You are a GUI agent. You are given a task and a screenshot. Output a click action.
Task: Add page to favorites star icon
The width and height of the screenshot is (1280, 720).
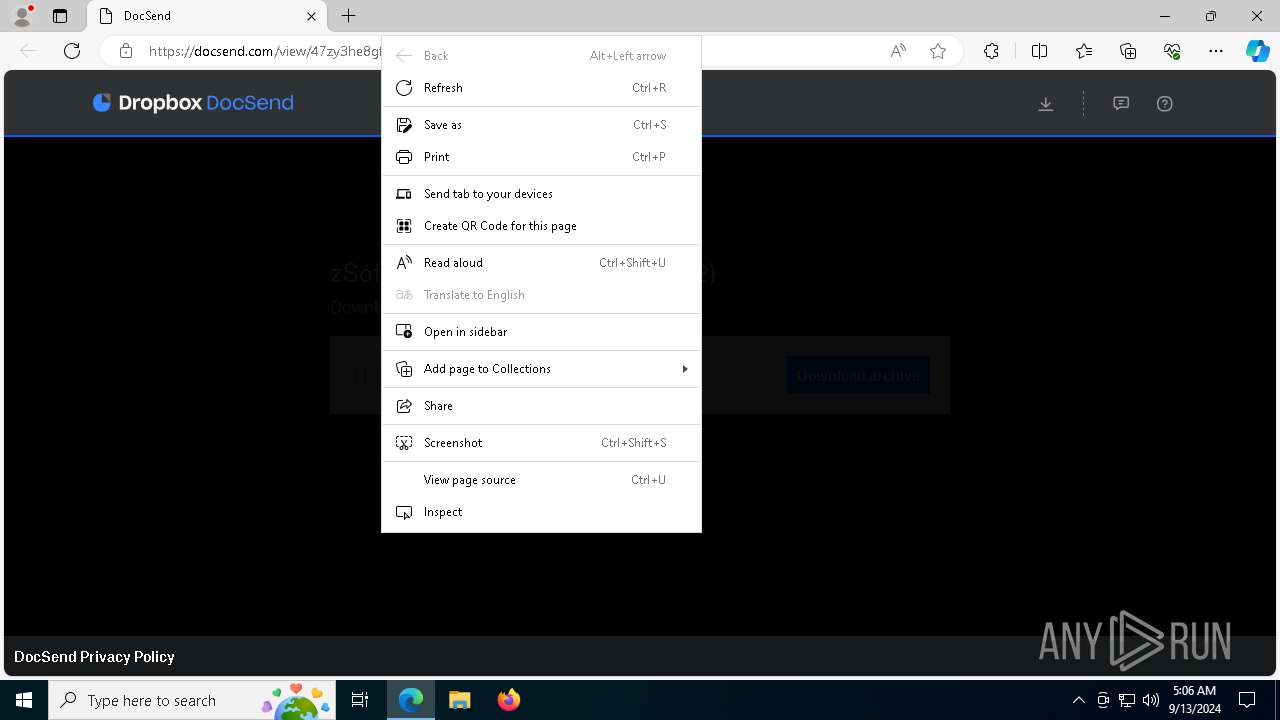click(x=938, y=51)
